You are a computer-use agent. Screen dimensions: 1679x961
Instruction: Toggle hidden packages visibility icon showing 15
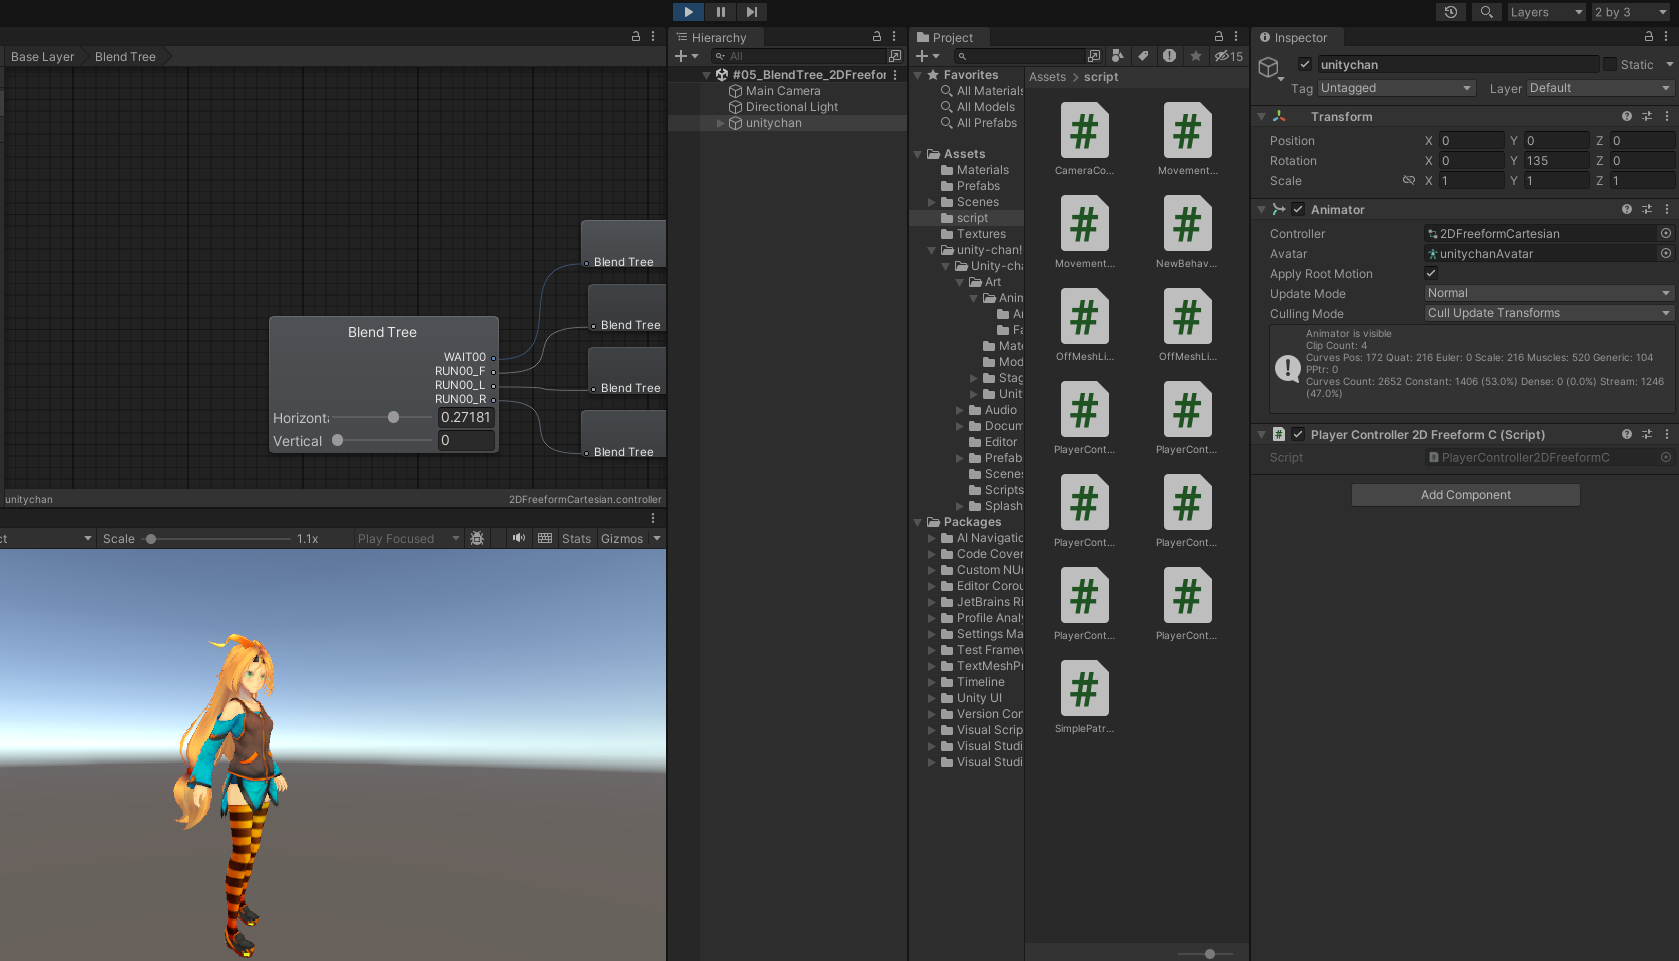click(1229, 56)
